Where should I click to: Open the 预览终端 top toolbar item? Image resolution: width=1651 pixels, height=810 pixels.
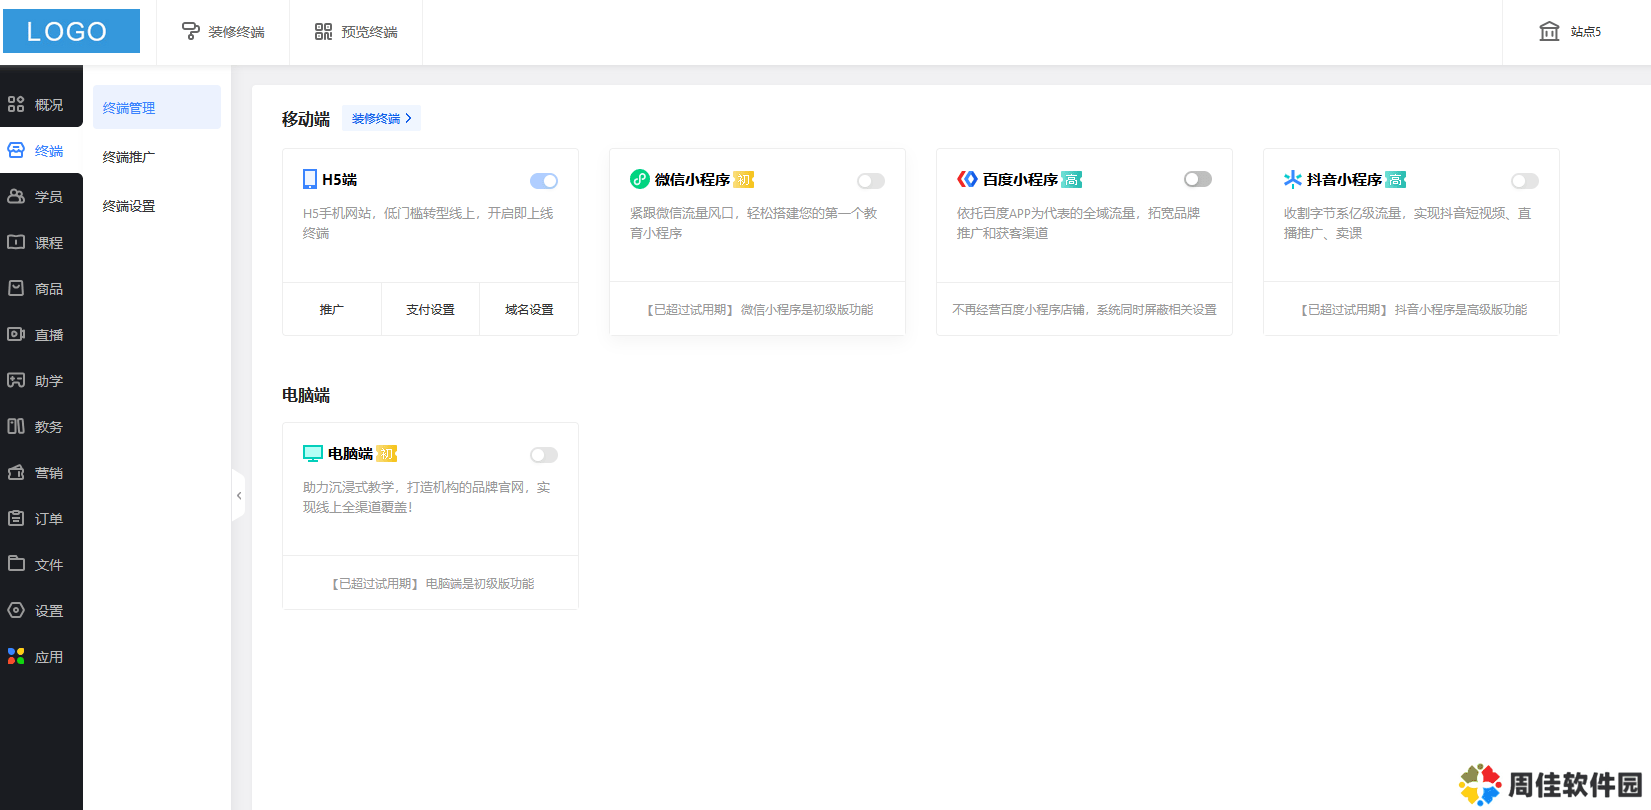pyautogui.click(x=356, y=32)
